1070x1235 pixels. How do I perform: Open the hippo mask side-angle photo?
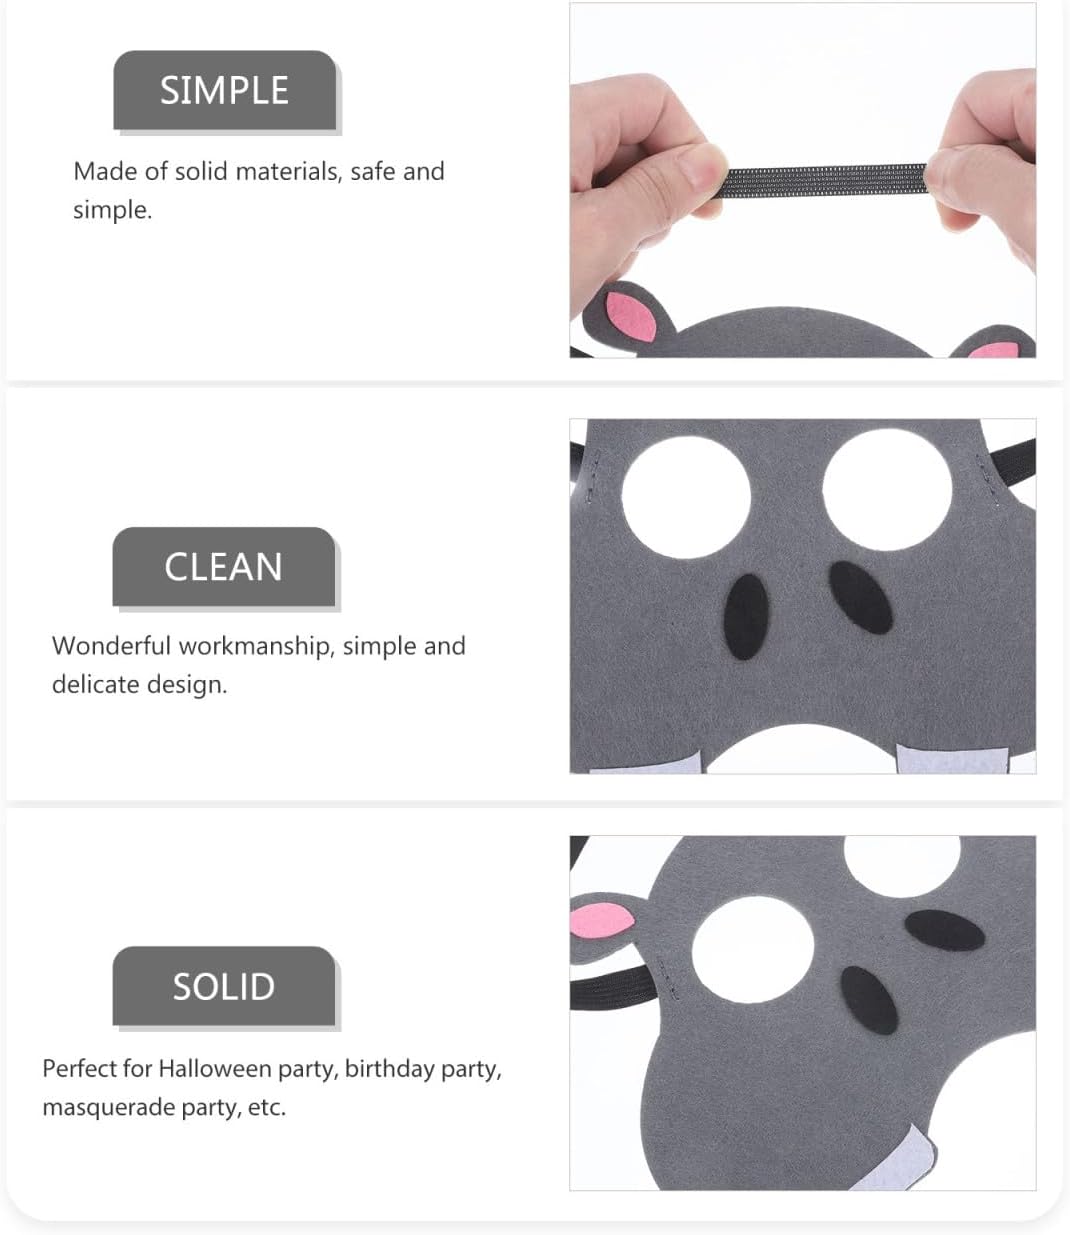coord(803,1013)
